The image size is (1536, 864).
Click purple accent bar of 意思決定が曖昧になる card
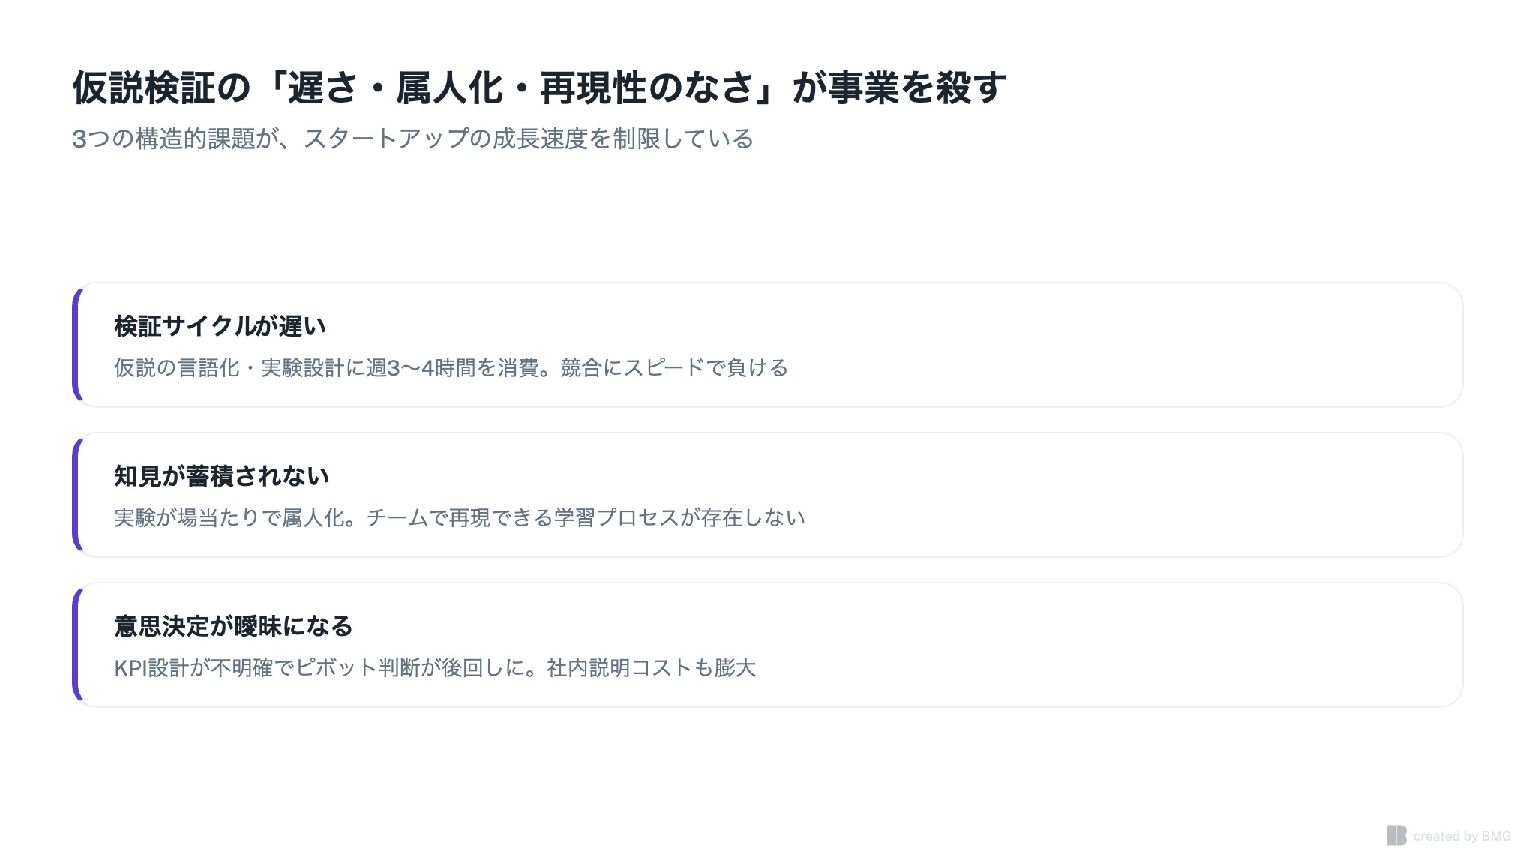pyautogui.click(x=76, y=645)
